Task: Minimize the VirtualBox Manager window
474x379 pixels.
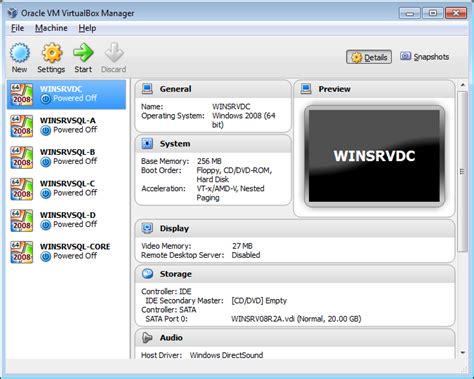Action: pos(409,13)
